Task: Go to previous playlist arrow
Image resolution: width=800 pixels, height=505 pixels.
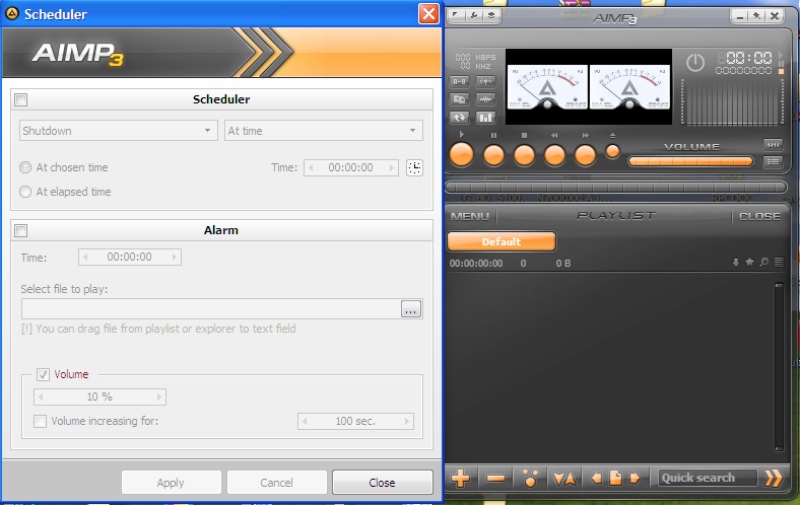Action: pyautogui.click(x=596, y=478)
